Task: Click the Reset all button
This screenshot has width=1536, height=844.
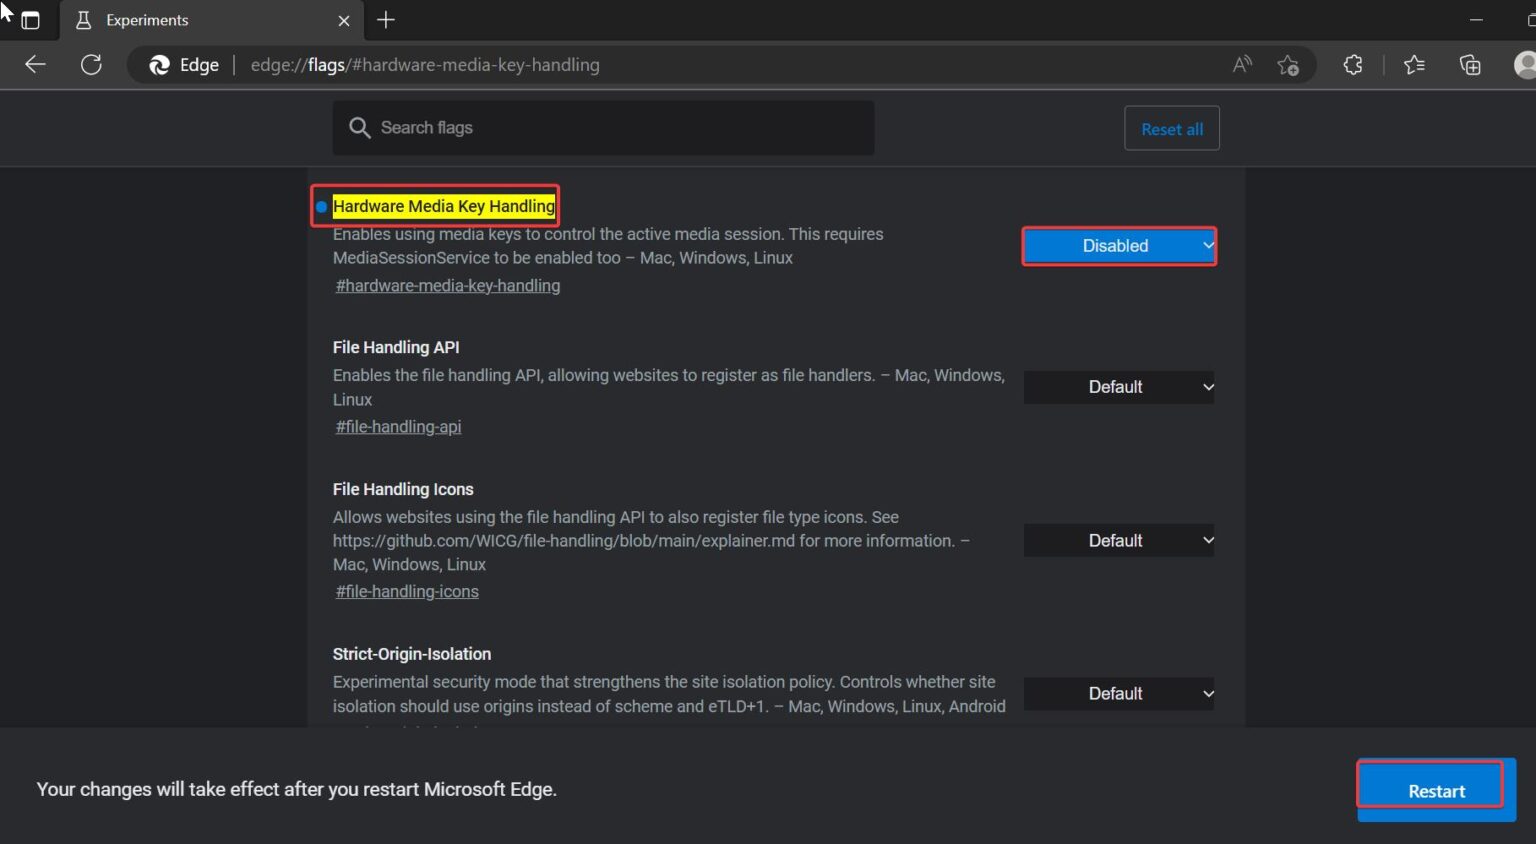Action: coord(1171,128)
